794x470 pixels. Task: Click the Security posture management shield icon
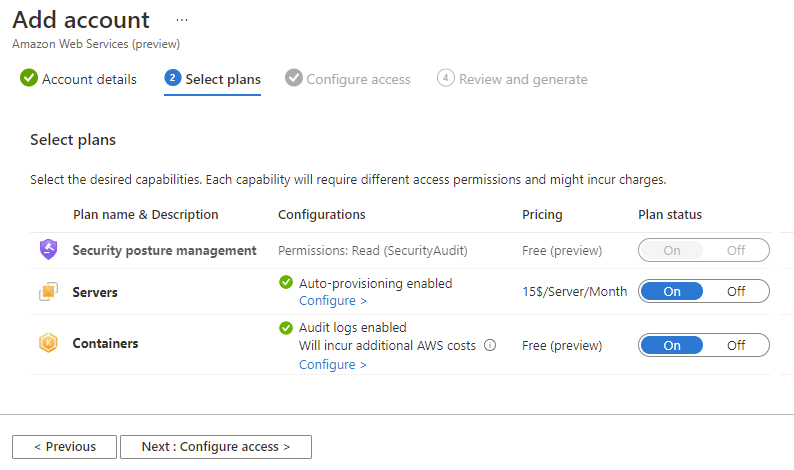coord(49,250)
